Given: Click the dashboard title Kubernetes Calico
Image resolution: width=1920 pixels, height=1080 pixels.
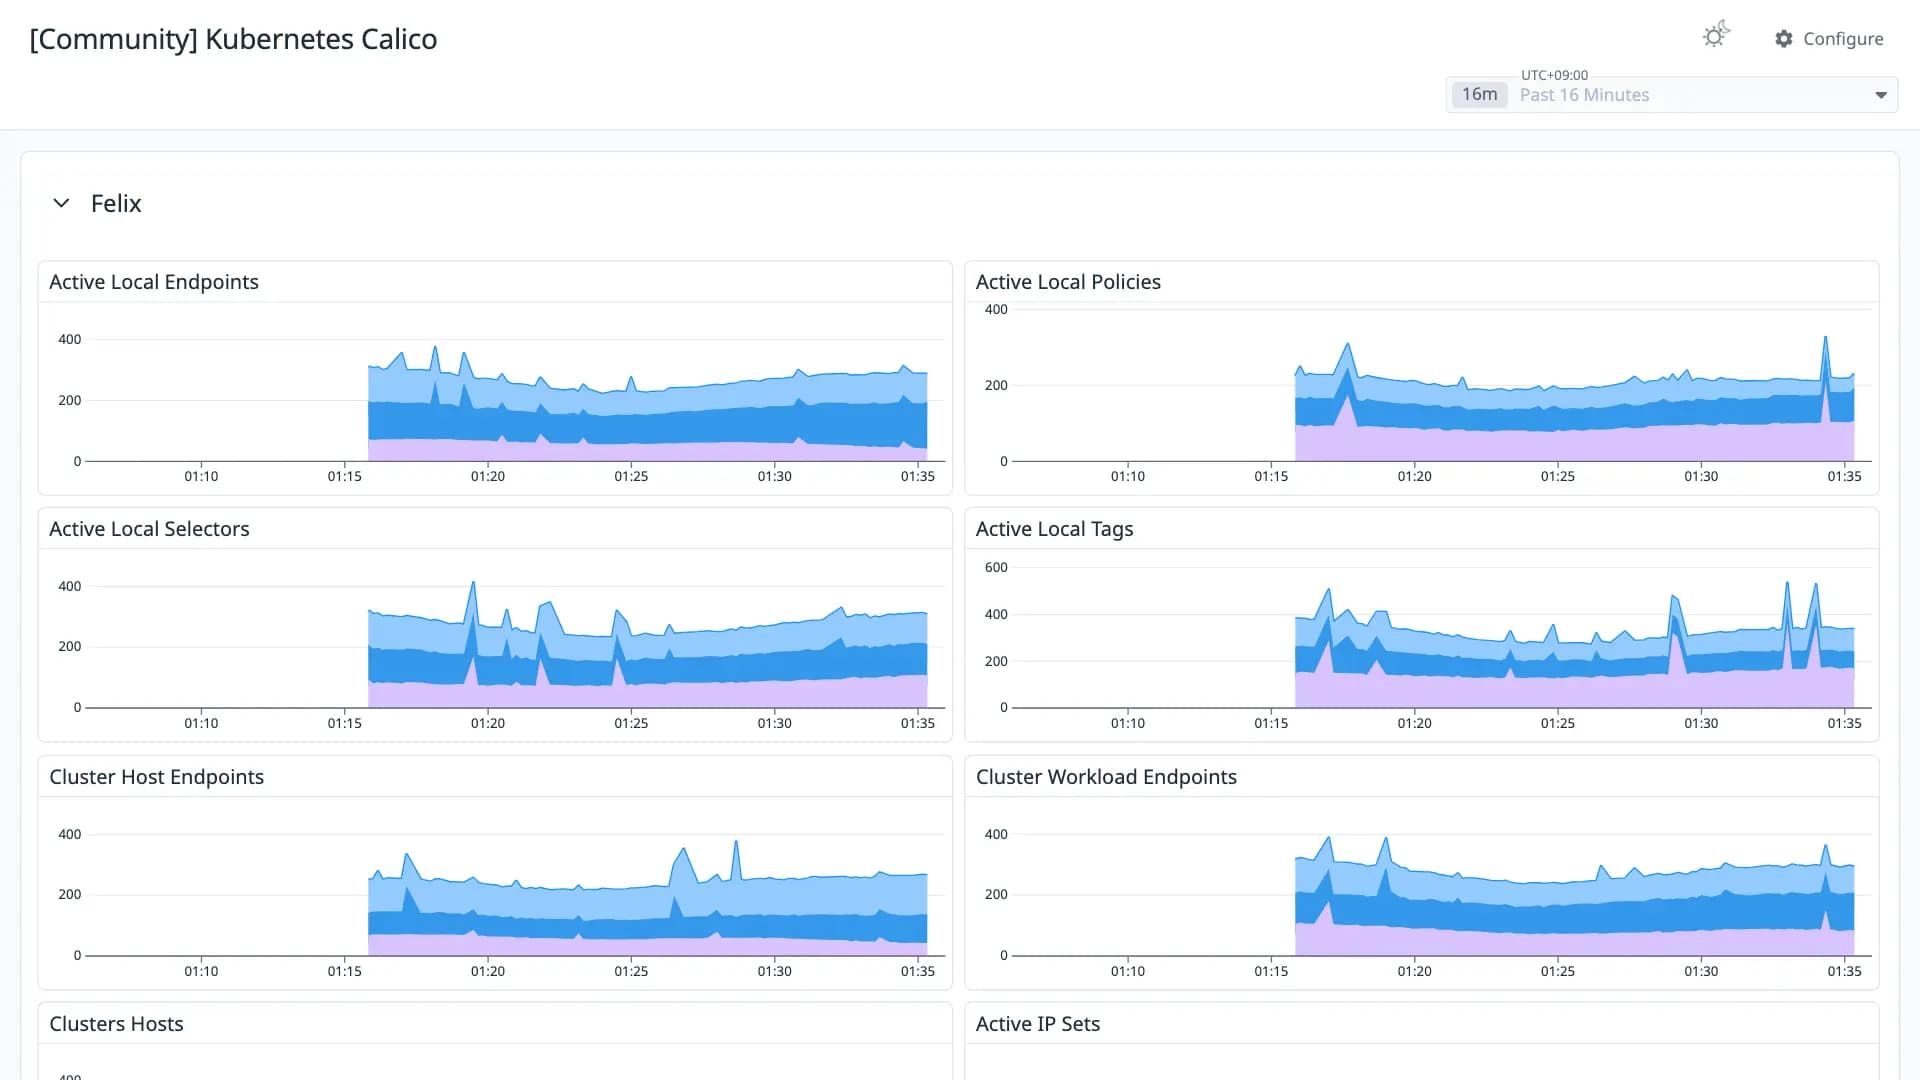Looking at the screenshot, I should (x=233, y=39).
